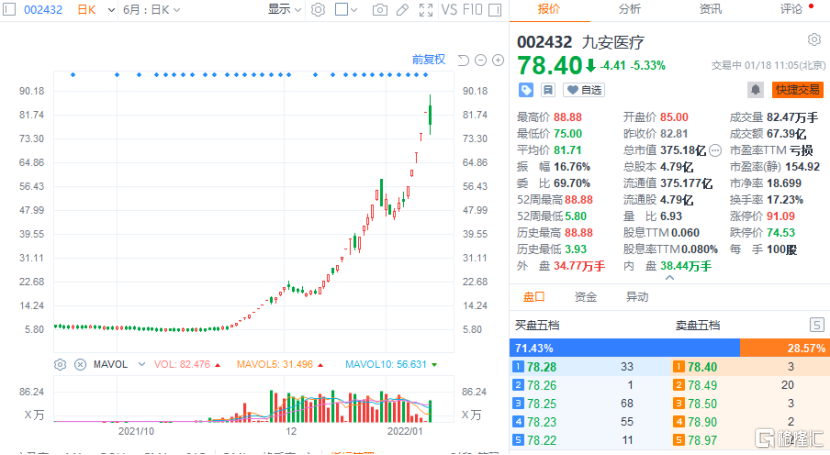Screen dimensions: 830x455
Task: Select 盘口 sub-tab
Action: (534, 297)
